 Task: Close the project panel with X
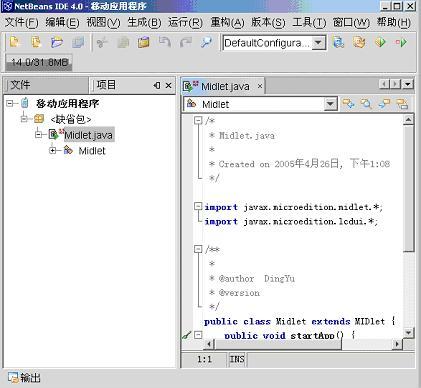pos(169,85)
